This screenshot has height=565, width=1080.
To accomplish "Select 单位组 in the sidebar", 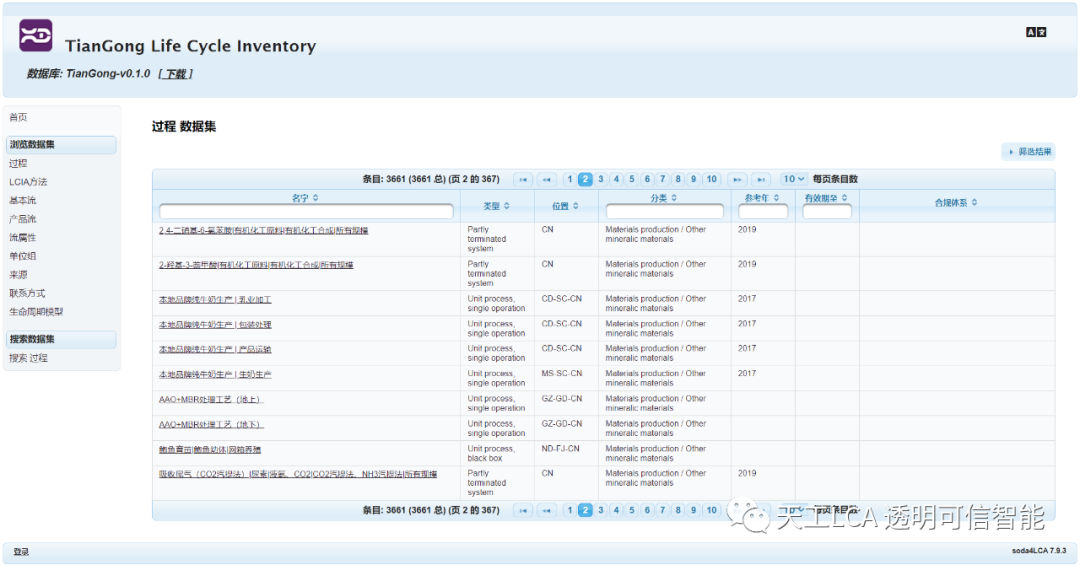I will (x=23, y=256).
